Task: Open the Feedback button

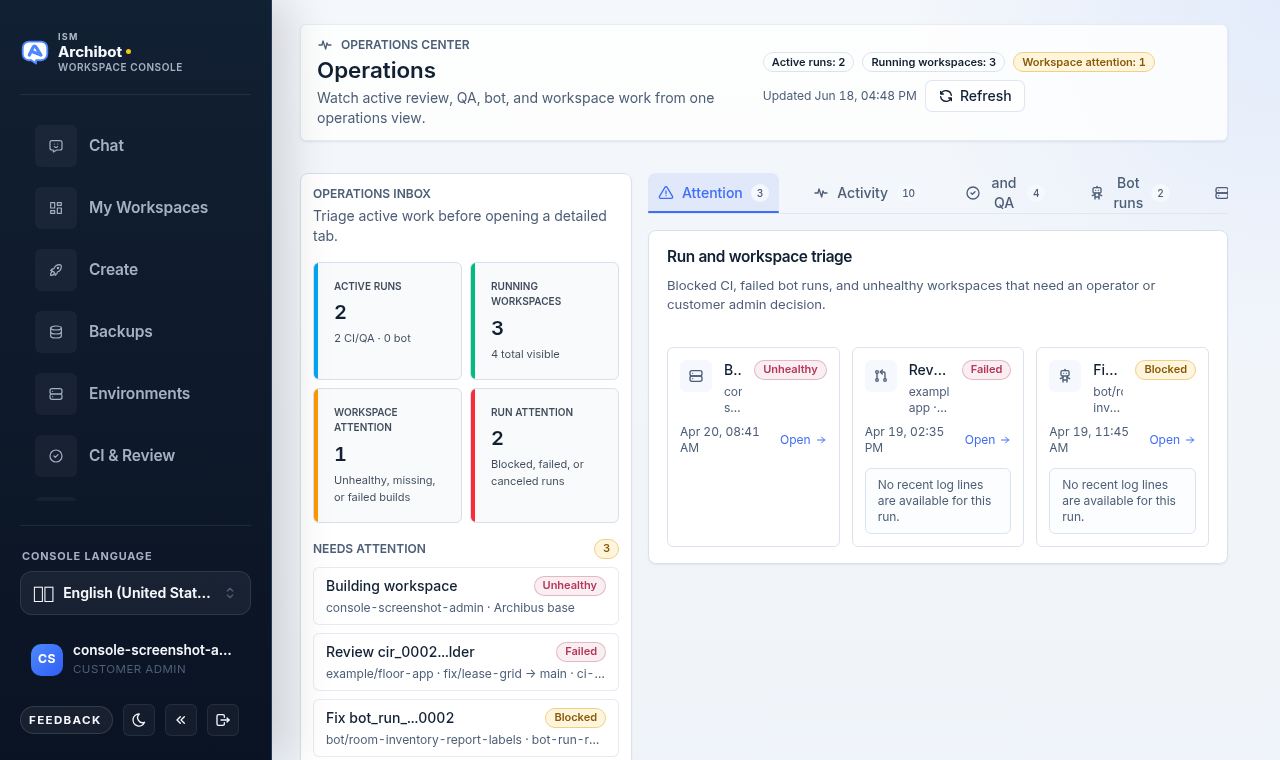Action: pyautogui.click(x=66, y=720)
